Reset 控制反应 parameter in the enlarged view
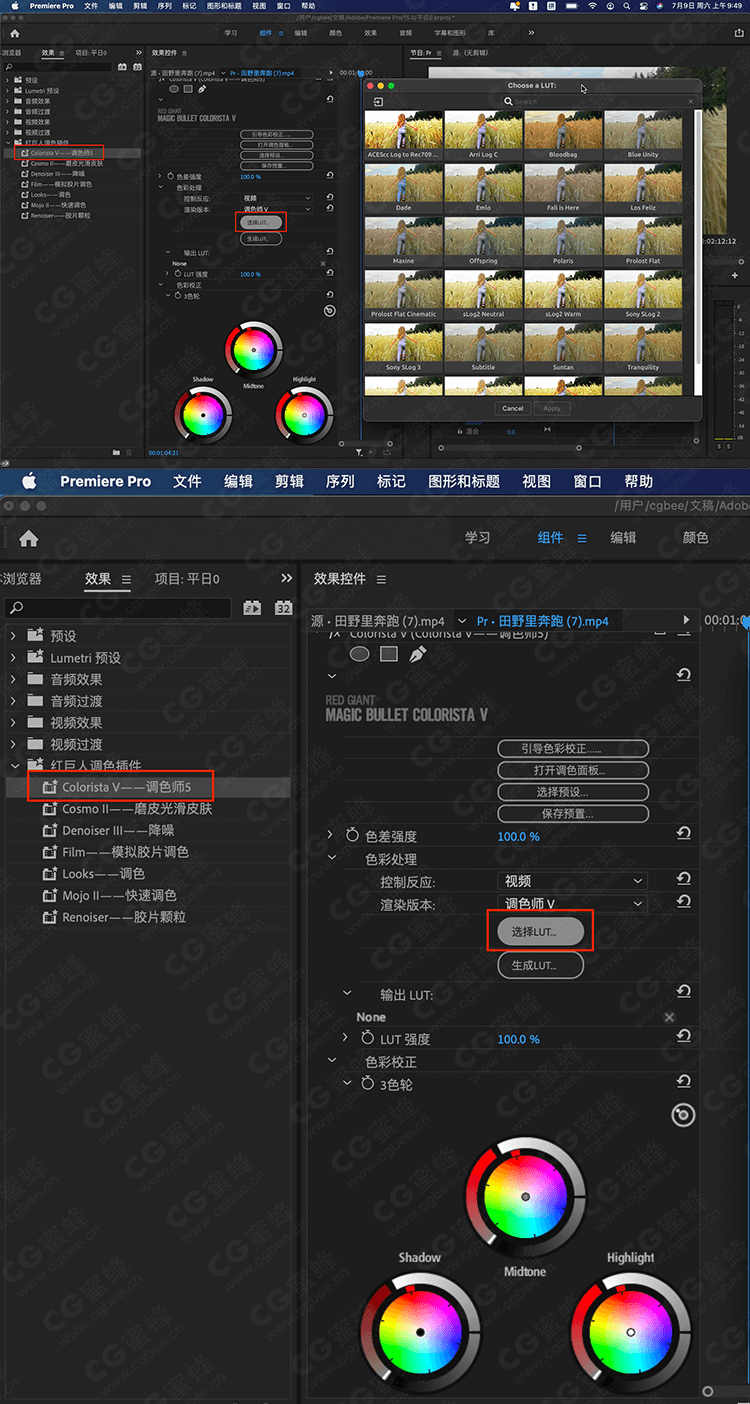This screenshot has width=750, height=1404. point(684,879)
